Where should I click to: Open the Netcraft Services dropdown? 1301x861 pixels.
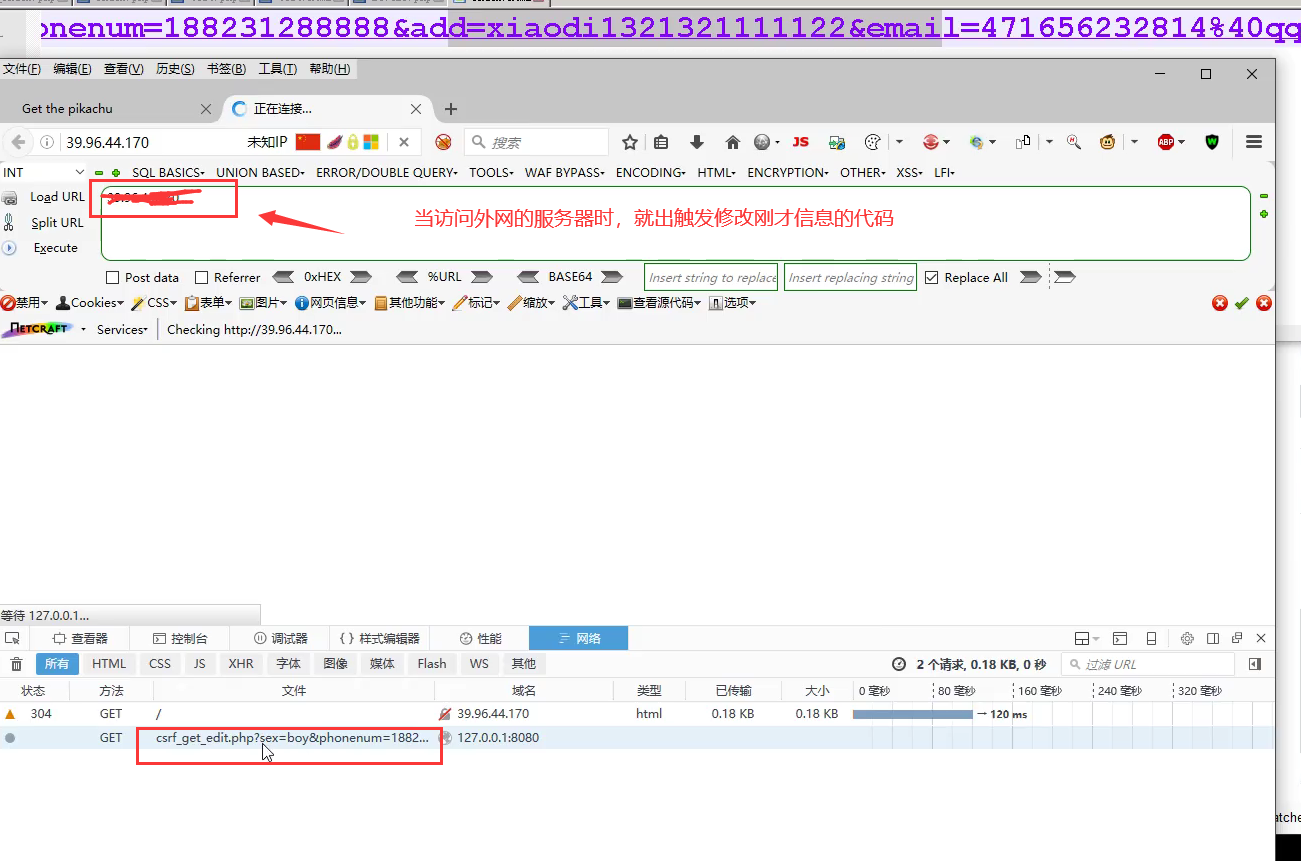122,329
